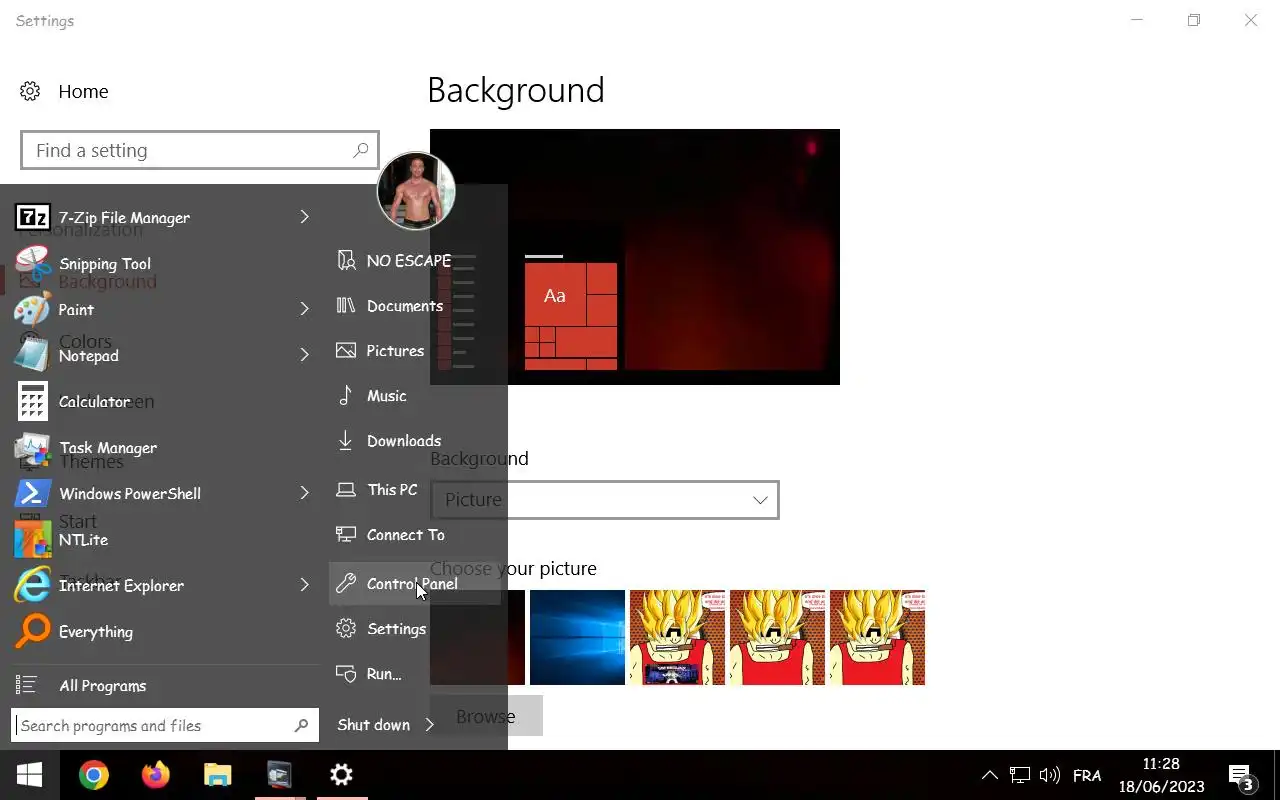1280x800 pixels.
Task: Click the Browse button
Action: tap(486, 716)
